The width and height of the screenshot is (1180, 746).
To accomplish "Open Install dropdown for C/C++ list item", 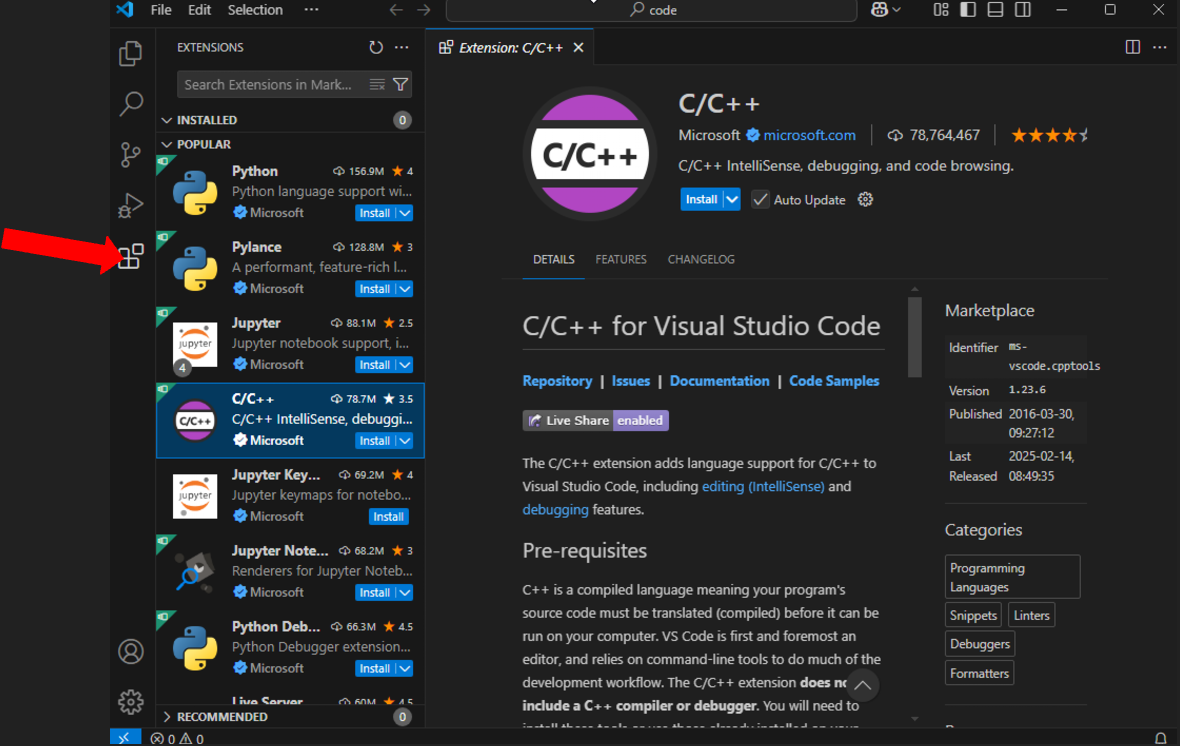I will click(x=405, y=441).
